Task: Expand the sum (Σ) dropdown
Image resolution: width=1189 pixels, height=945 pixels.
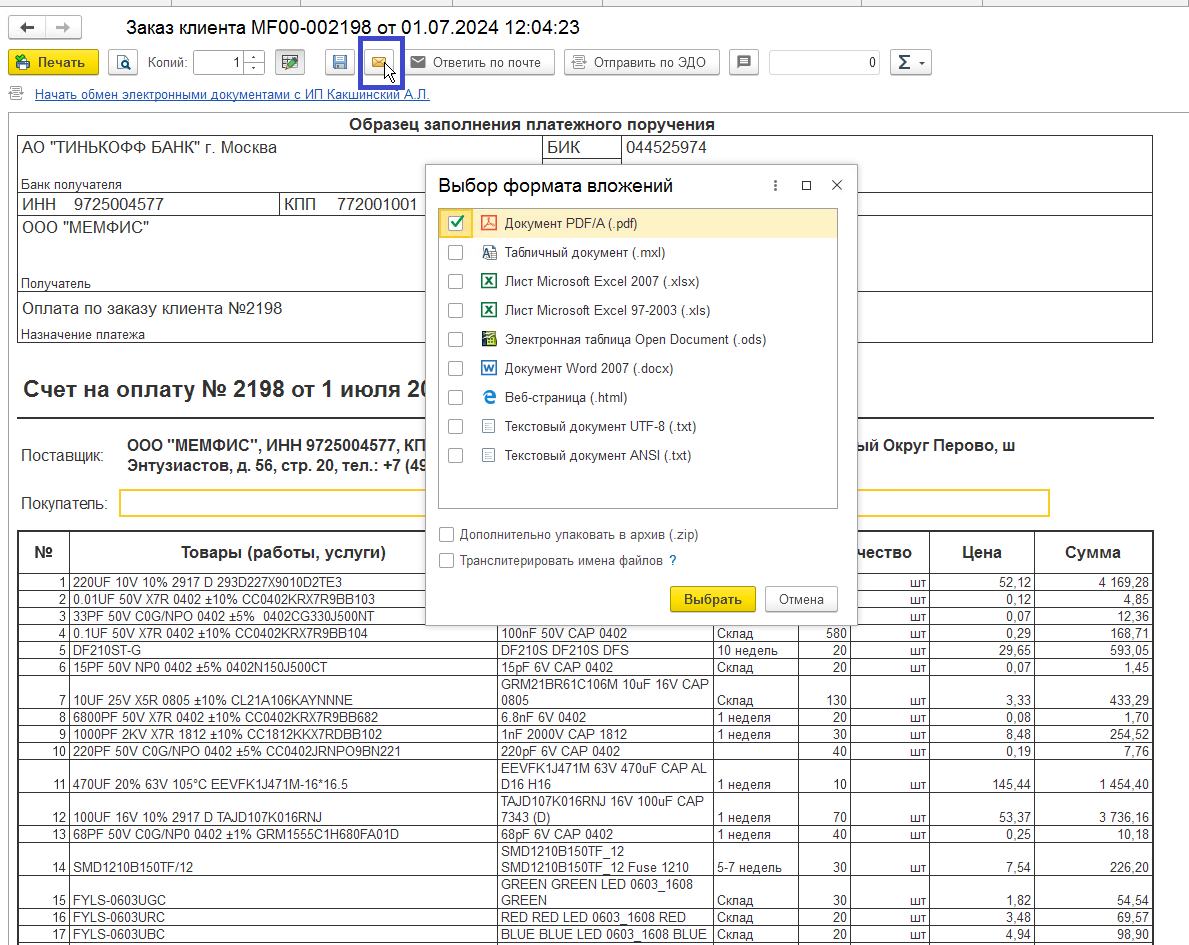Action: click(910, 63)
